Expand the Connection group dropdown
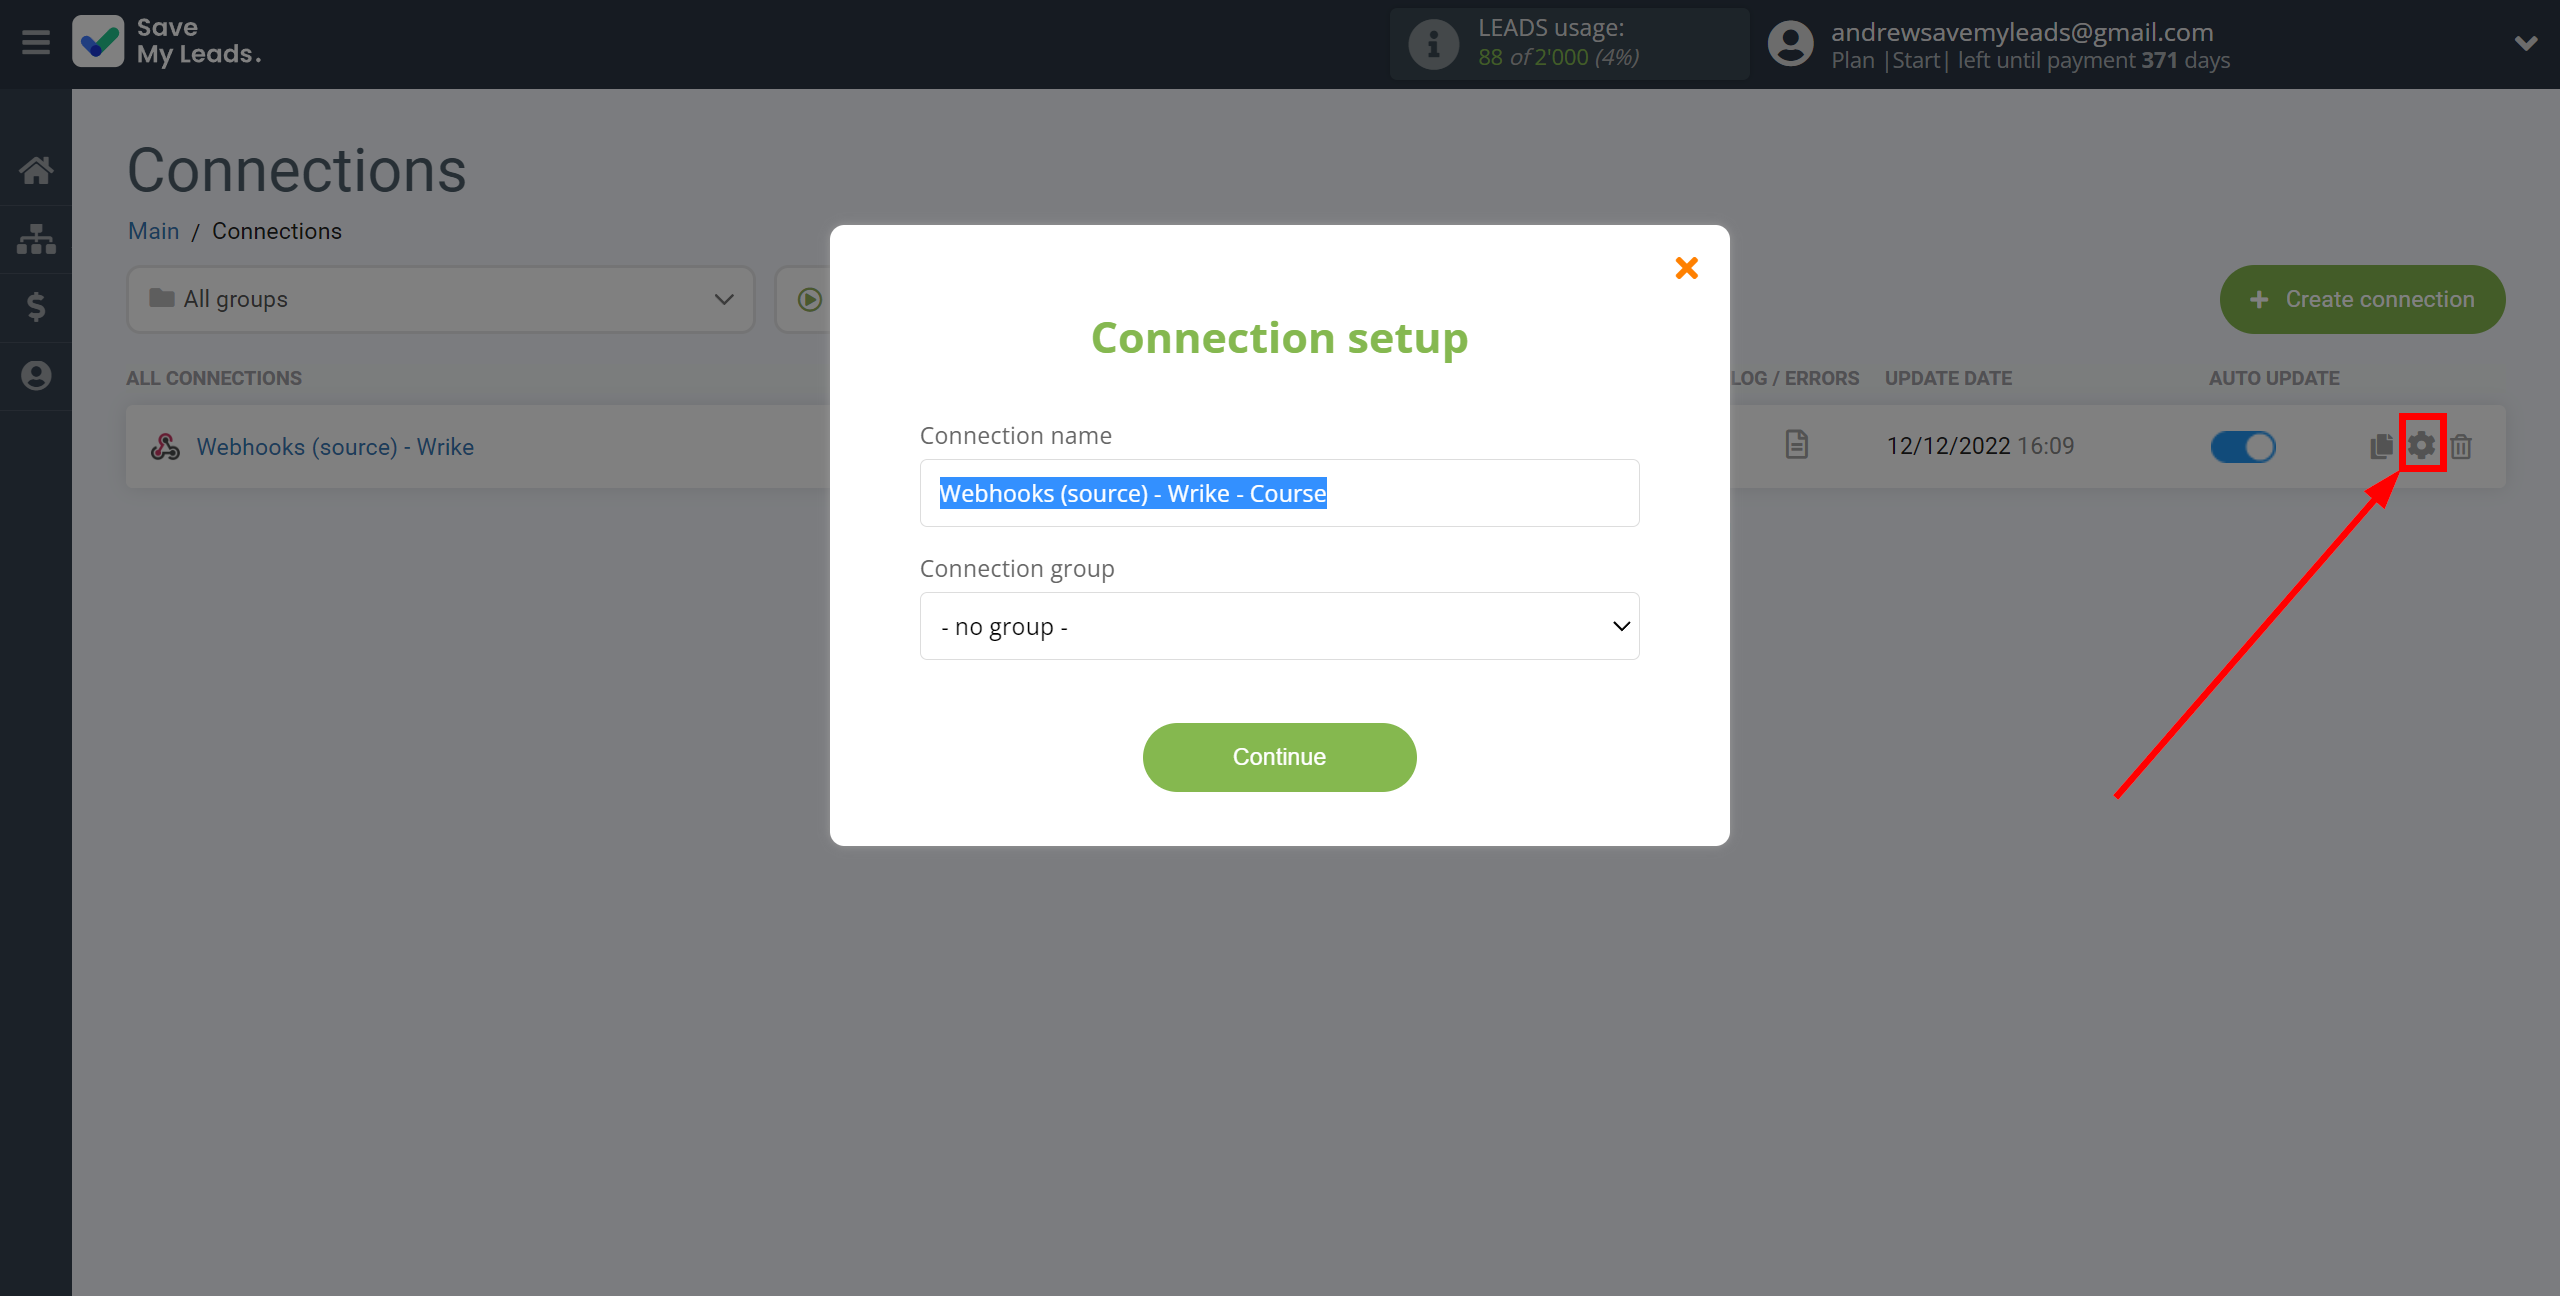Viewport: 2560px width, 1296px height. pyautogui.click(x=1279, y=625)
